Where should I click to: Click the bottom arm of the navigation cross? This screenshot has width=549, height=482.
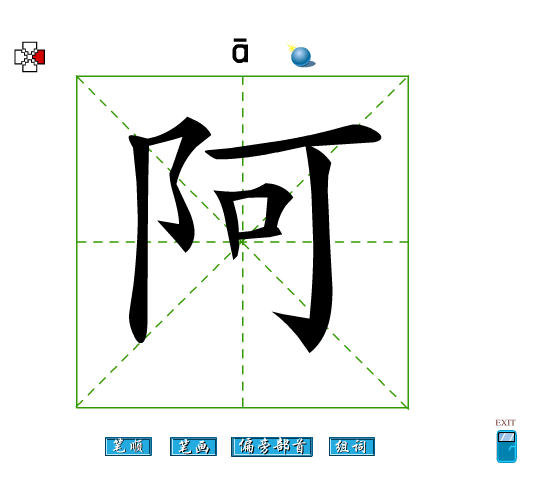point(29,68)
